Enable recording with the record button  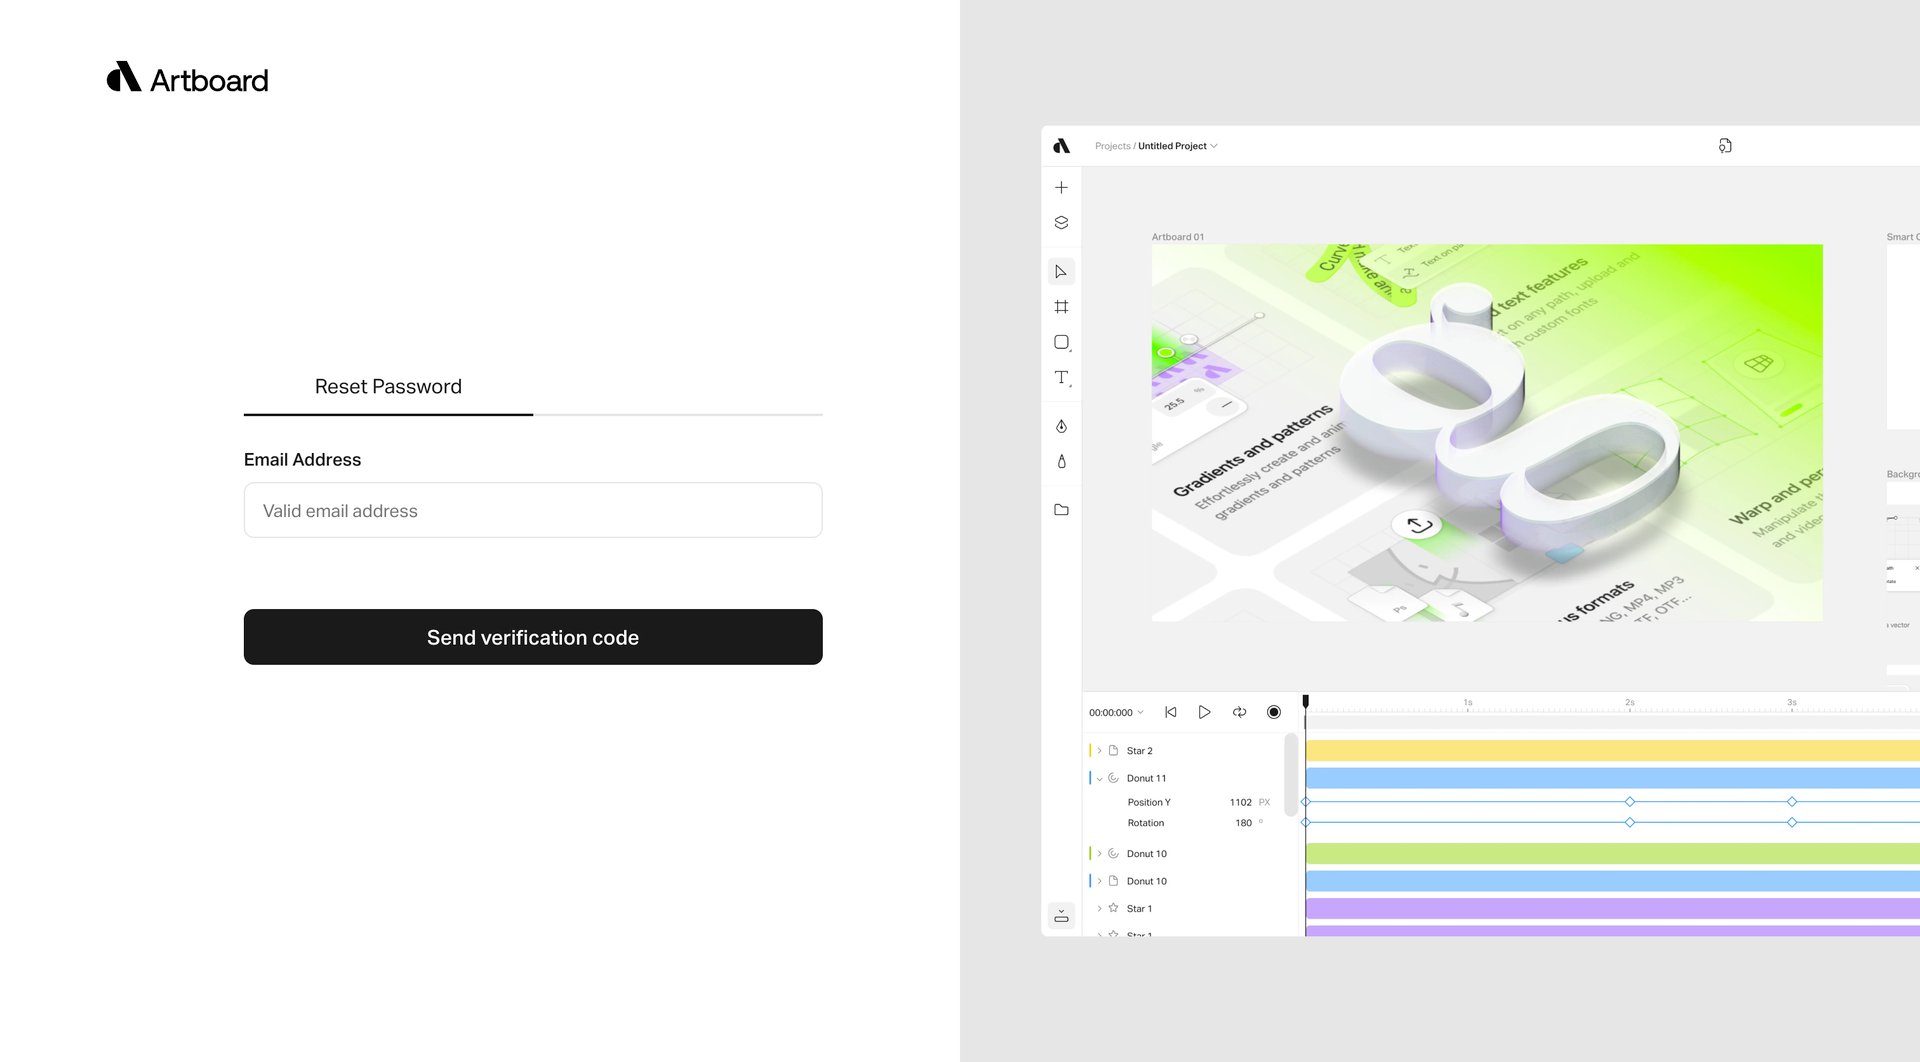coord(1274,712)
